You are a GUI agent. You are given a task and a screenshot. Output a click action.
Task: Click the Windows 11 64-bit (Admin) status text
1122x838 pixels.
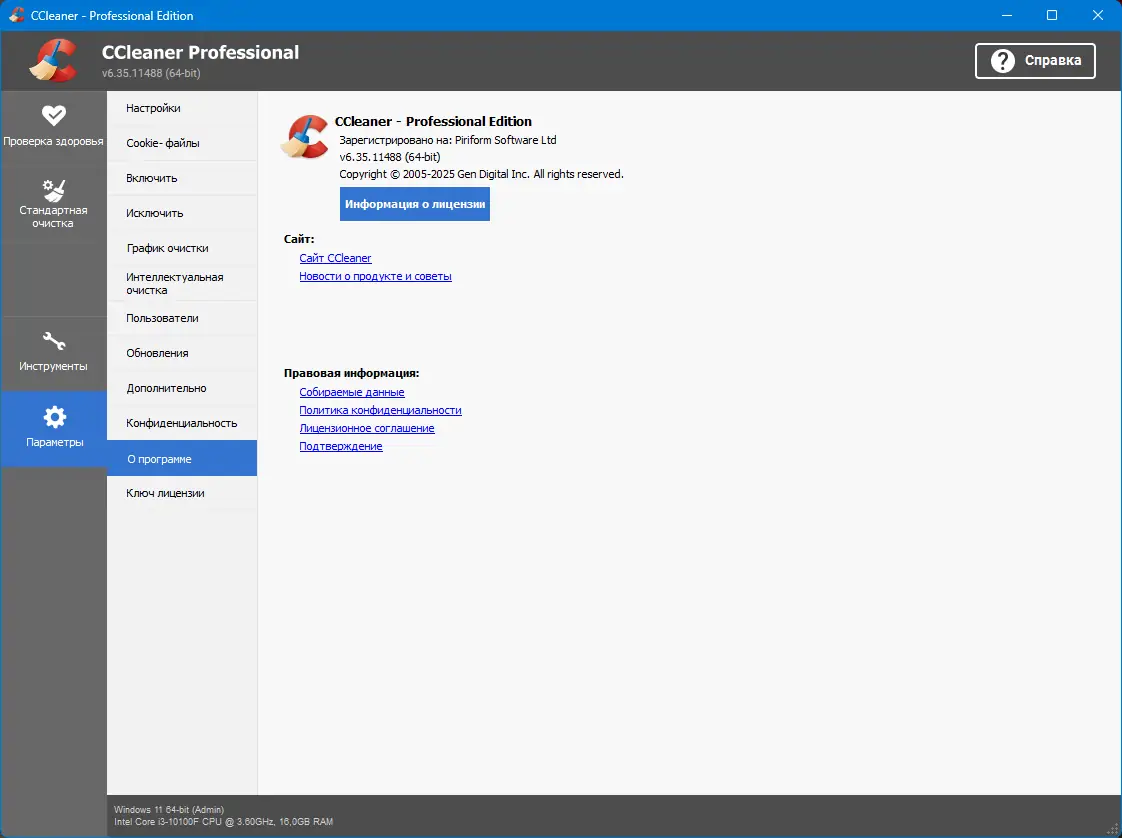click(169, 810)
